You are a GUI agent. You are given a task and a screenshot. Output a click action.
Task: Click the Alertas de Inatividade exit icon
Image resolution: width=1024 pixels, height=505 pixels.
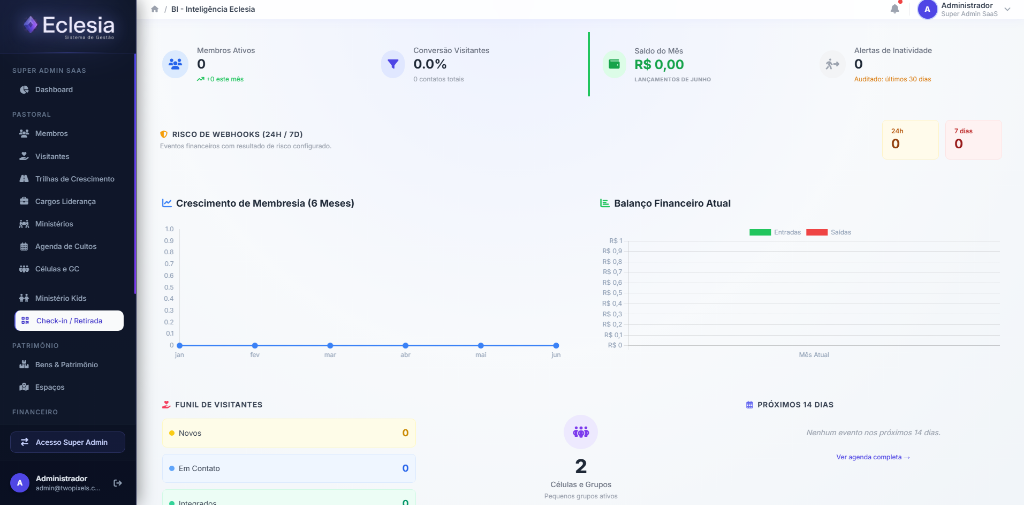click(x=832, y=64)
